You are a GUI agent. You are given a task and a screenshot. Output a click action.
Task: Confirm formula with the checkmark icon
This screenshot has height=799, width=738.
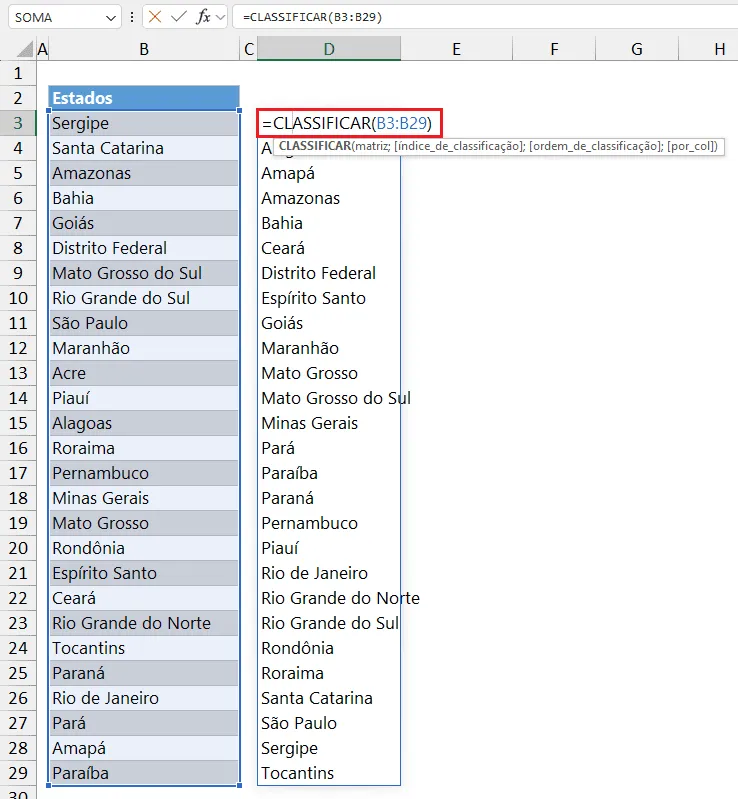coord(178,17)
